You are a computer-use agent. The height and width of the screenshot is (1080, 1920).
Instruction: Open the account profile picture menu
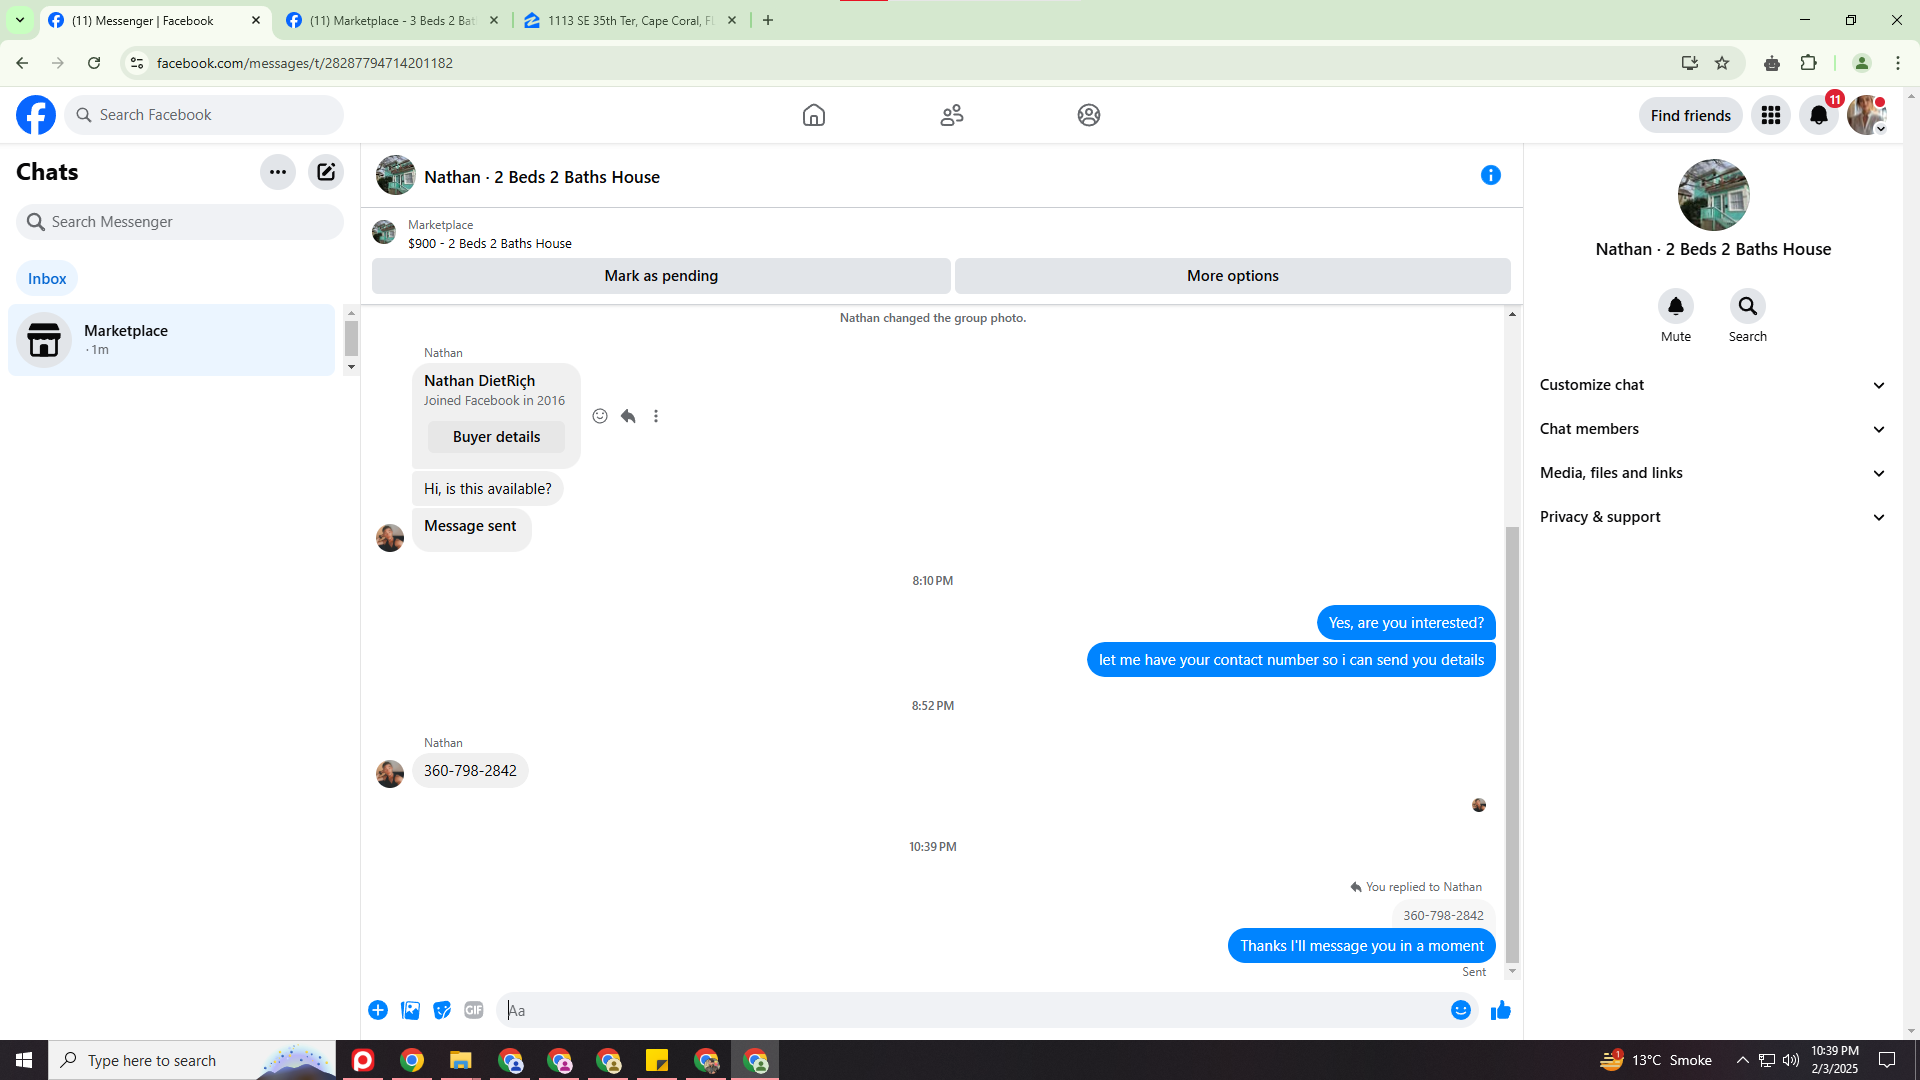1867,115
